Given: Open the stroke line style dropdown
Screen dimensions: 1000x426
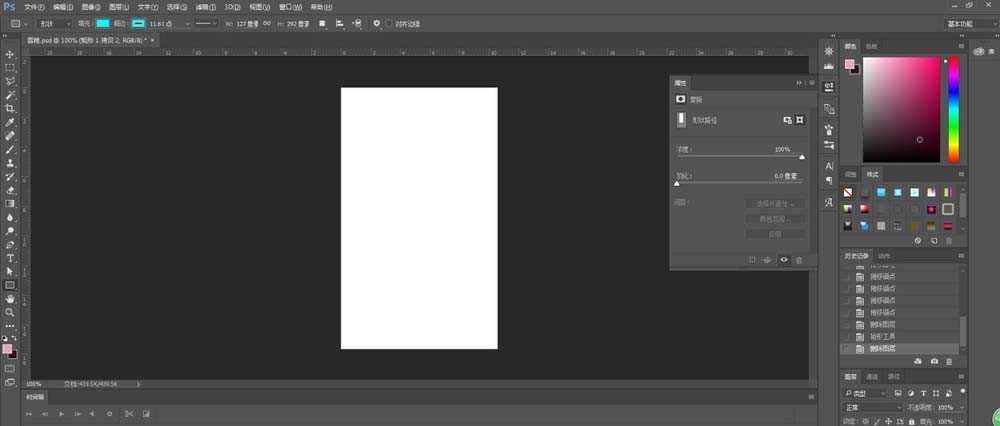Looking at the screenshot, I should point(206,23).
